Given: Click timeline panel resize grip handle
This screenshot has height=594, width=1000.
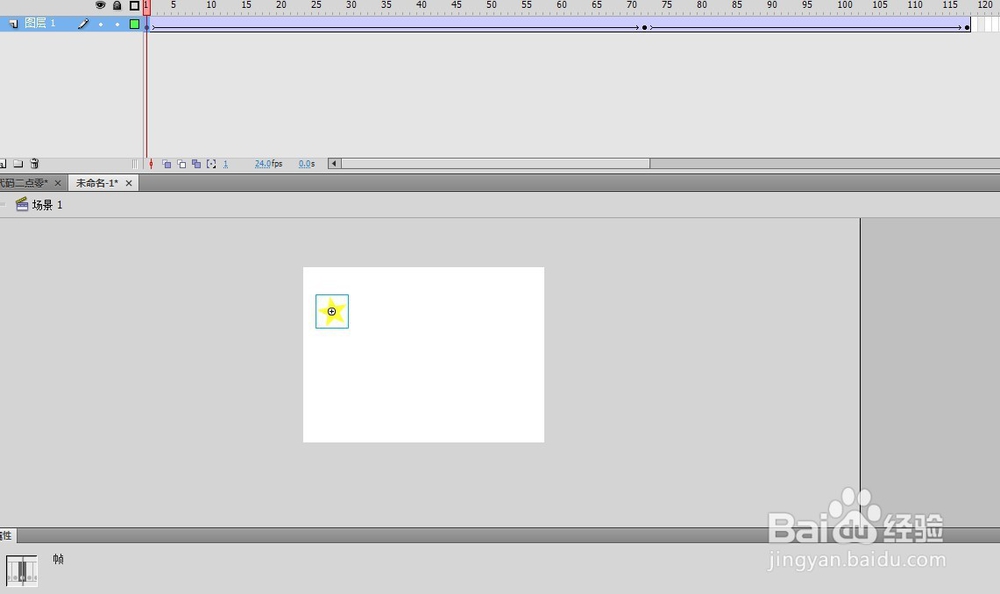Looking at the screenshot, I should point(135,164).
